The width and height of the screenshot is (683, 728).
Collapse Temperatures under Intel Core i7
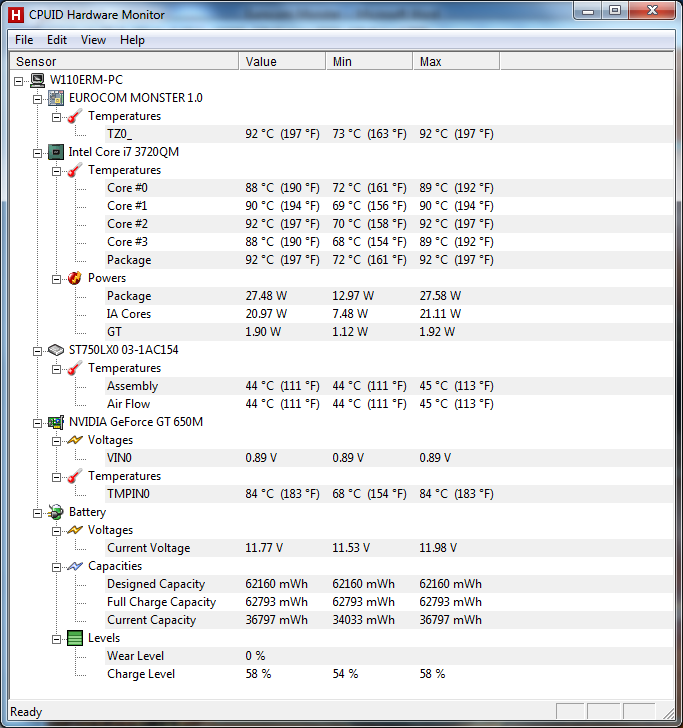[x=56, y=172]
